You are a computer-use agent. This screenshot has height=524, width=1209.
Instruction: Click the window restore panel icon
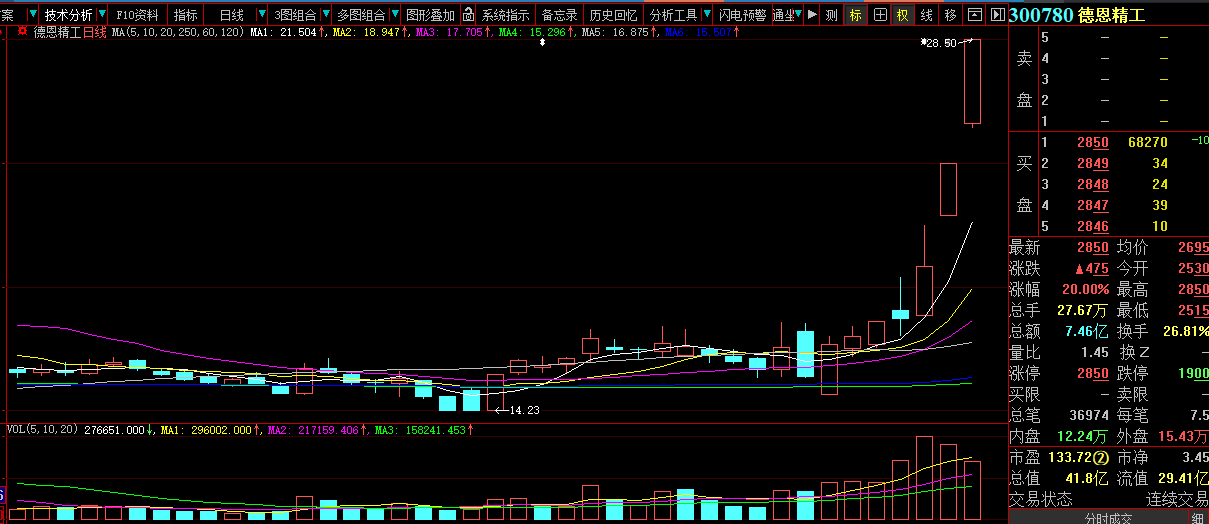pyautogui.click(x=975, y=15)
